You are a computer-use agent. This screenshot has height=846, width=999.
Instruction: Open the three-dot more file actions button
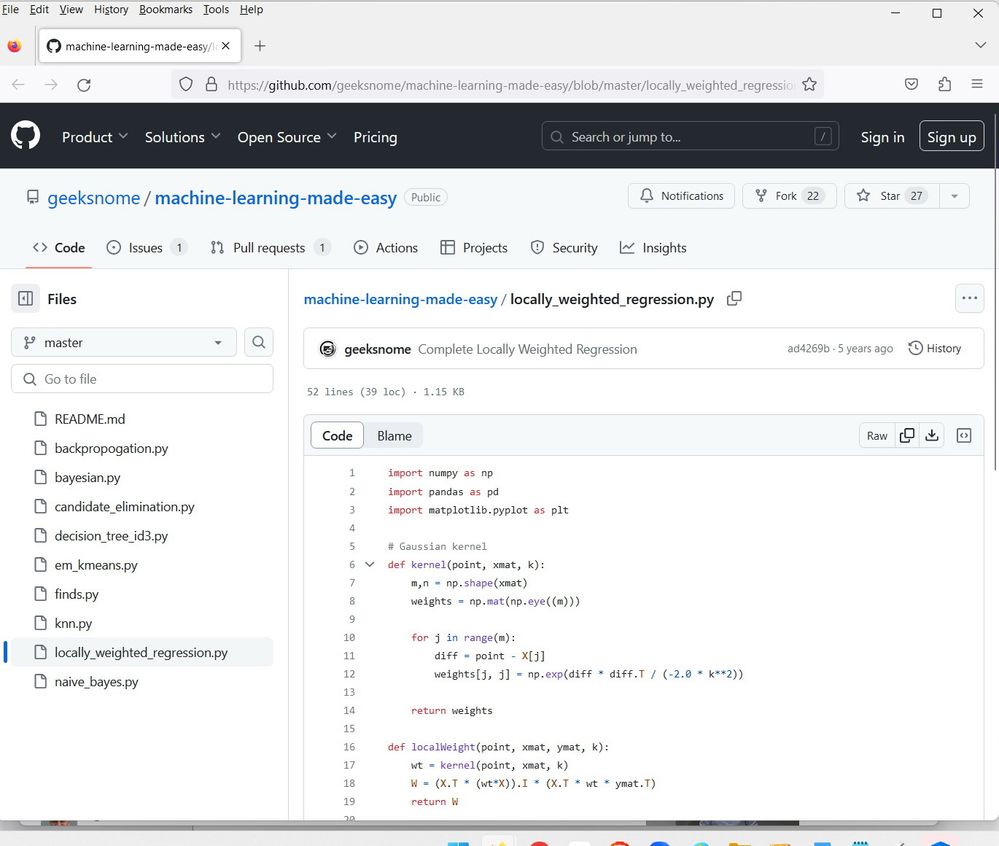pos(970,298)
